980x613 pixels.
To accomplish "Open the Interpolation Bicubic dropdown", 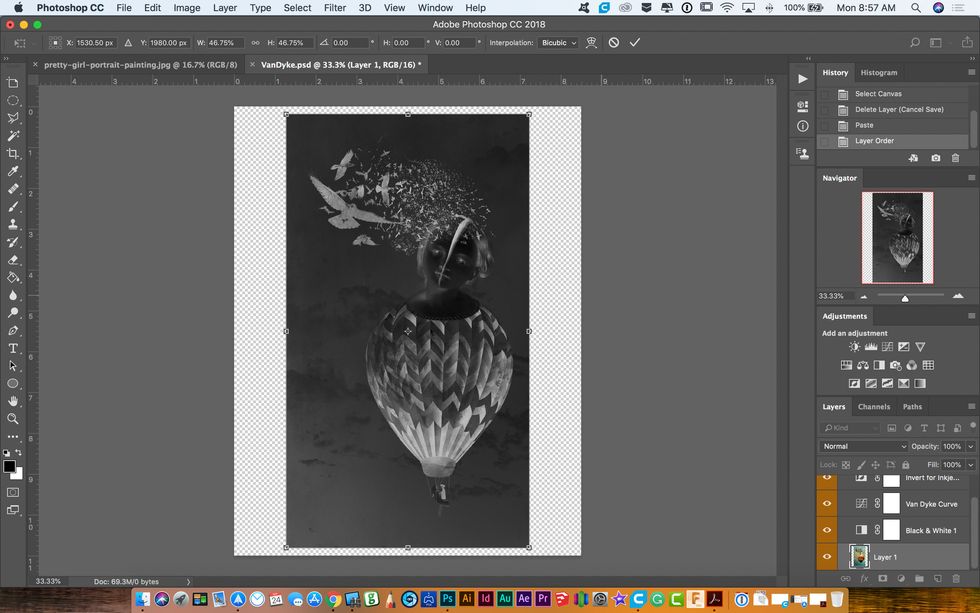I will tap(558, 43).
